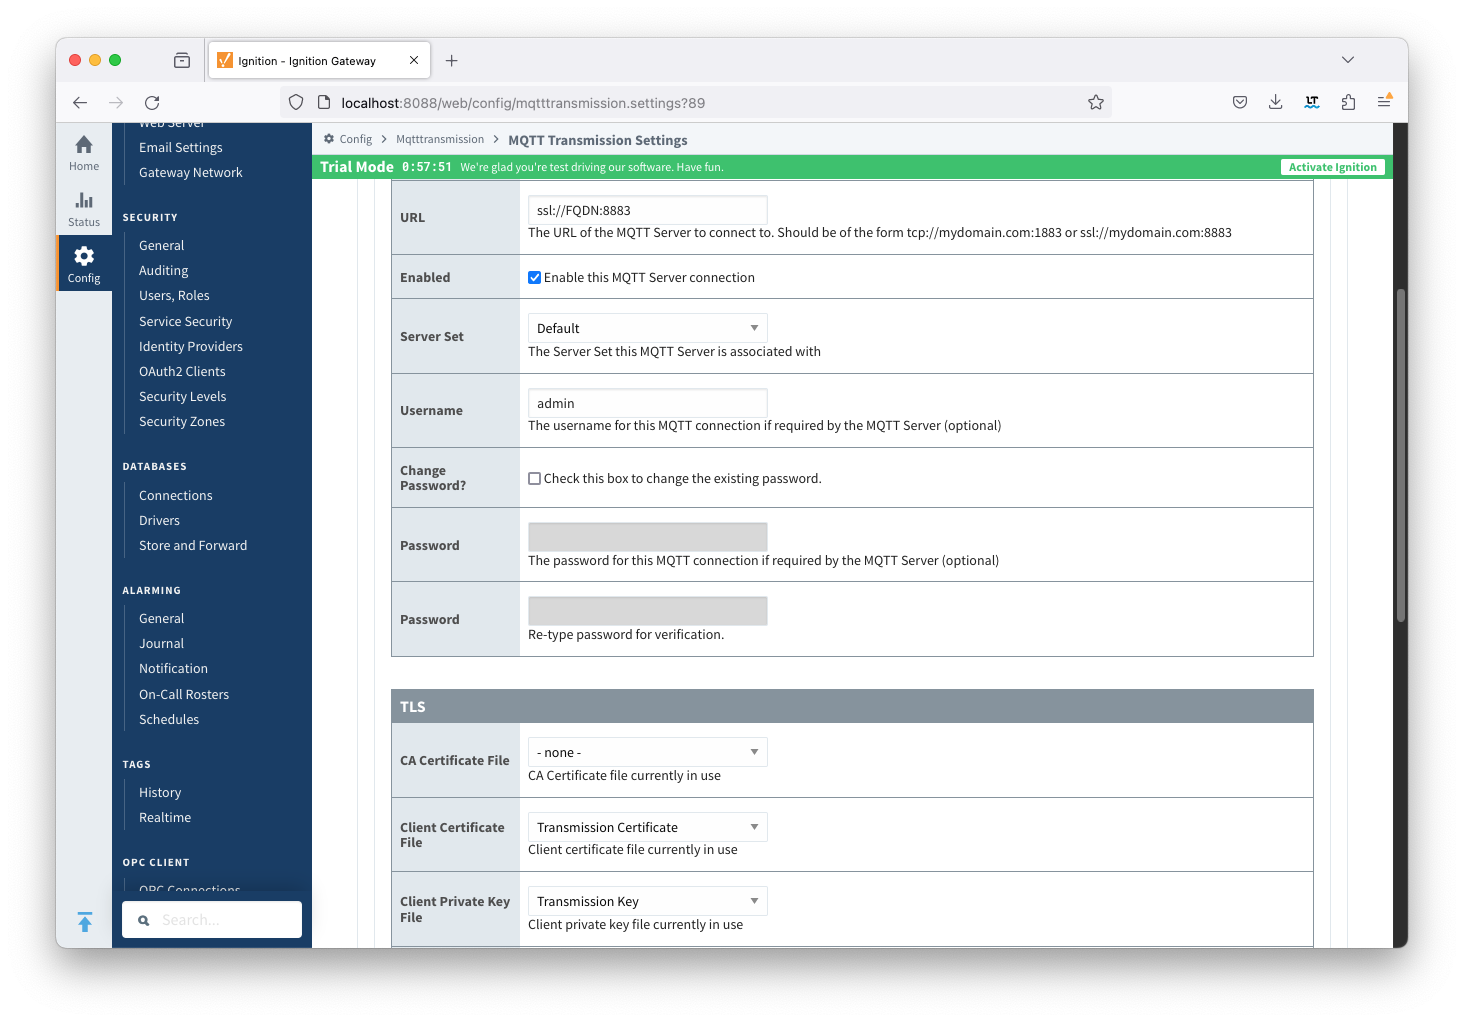Click the re-type Password verification field
1464x1022 pixels.
[x=648, y=611]
